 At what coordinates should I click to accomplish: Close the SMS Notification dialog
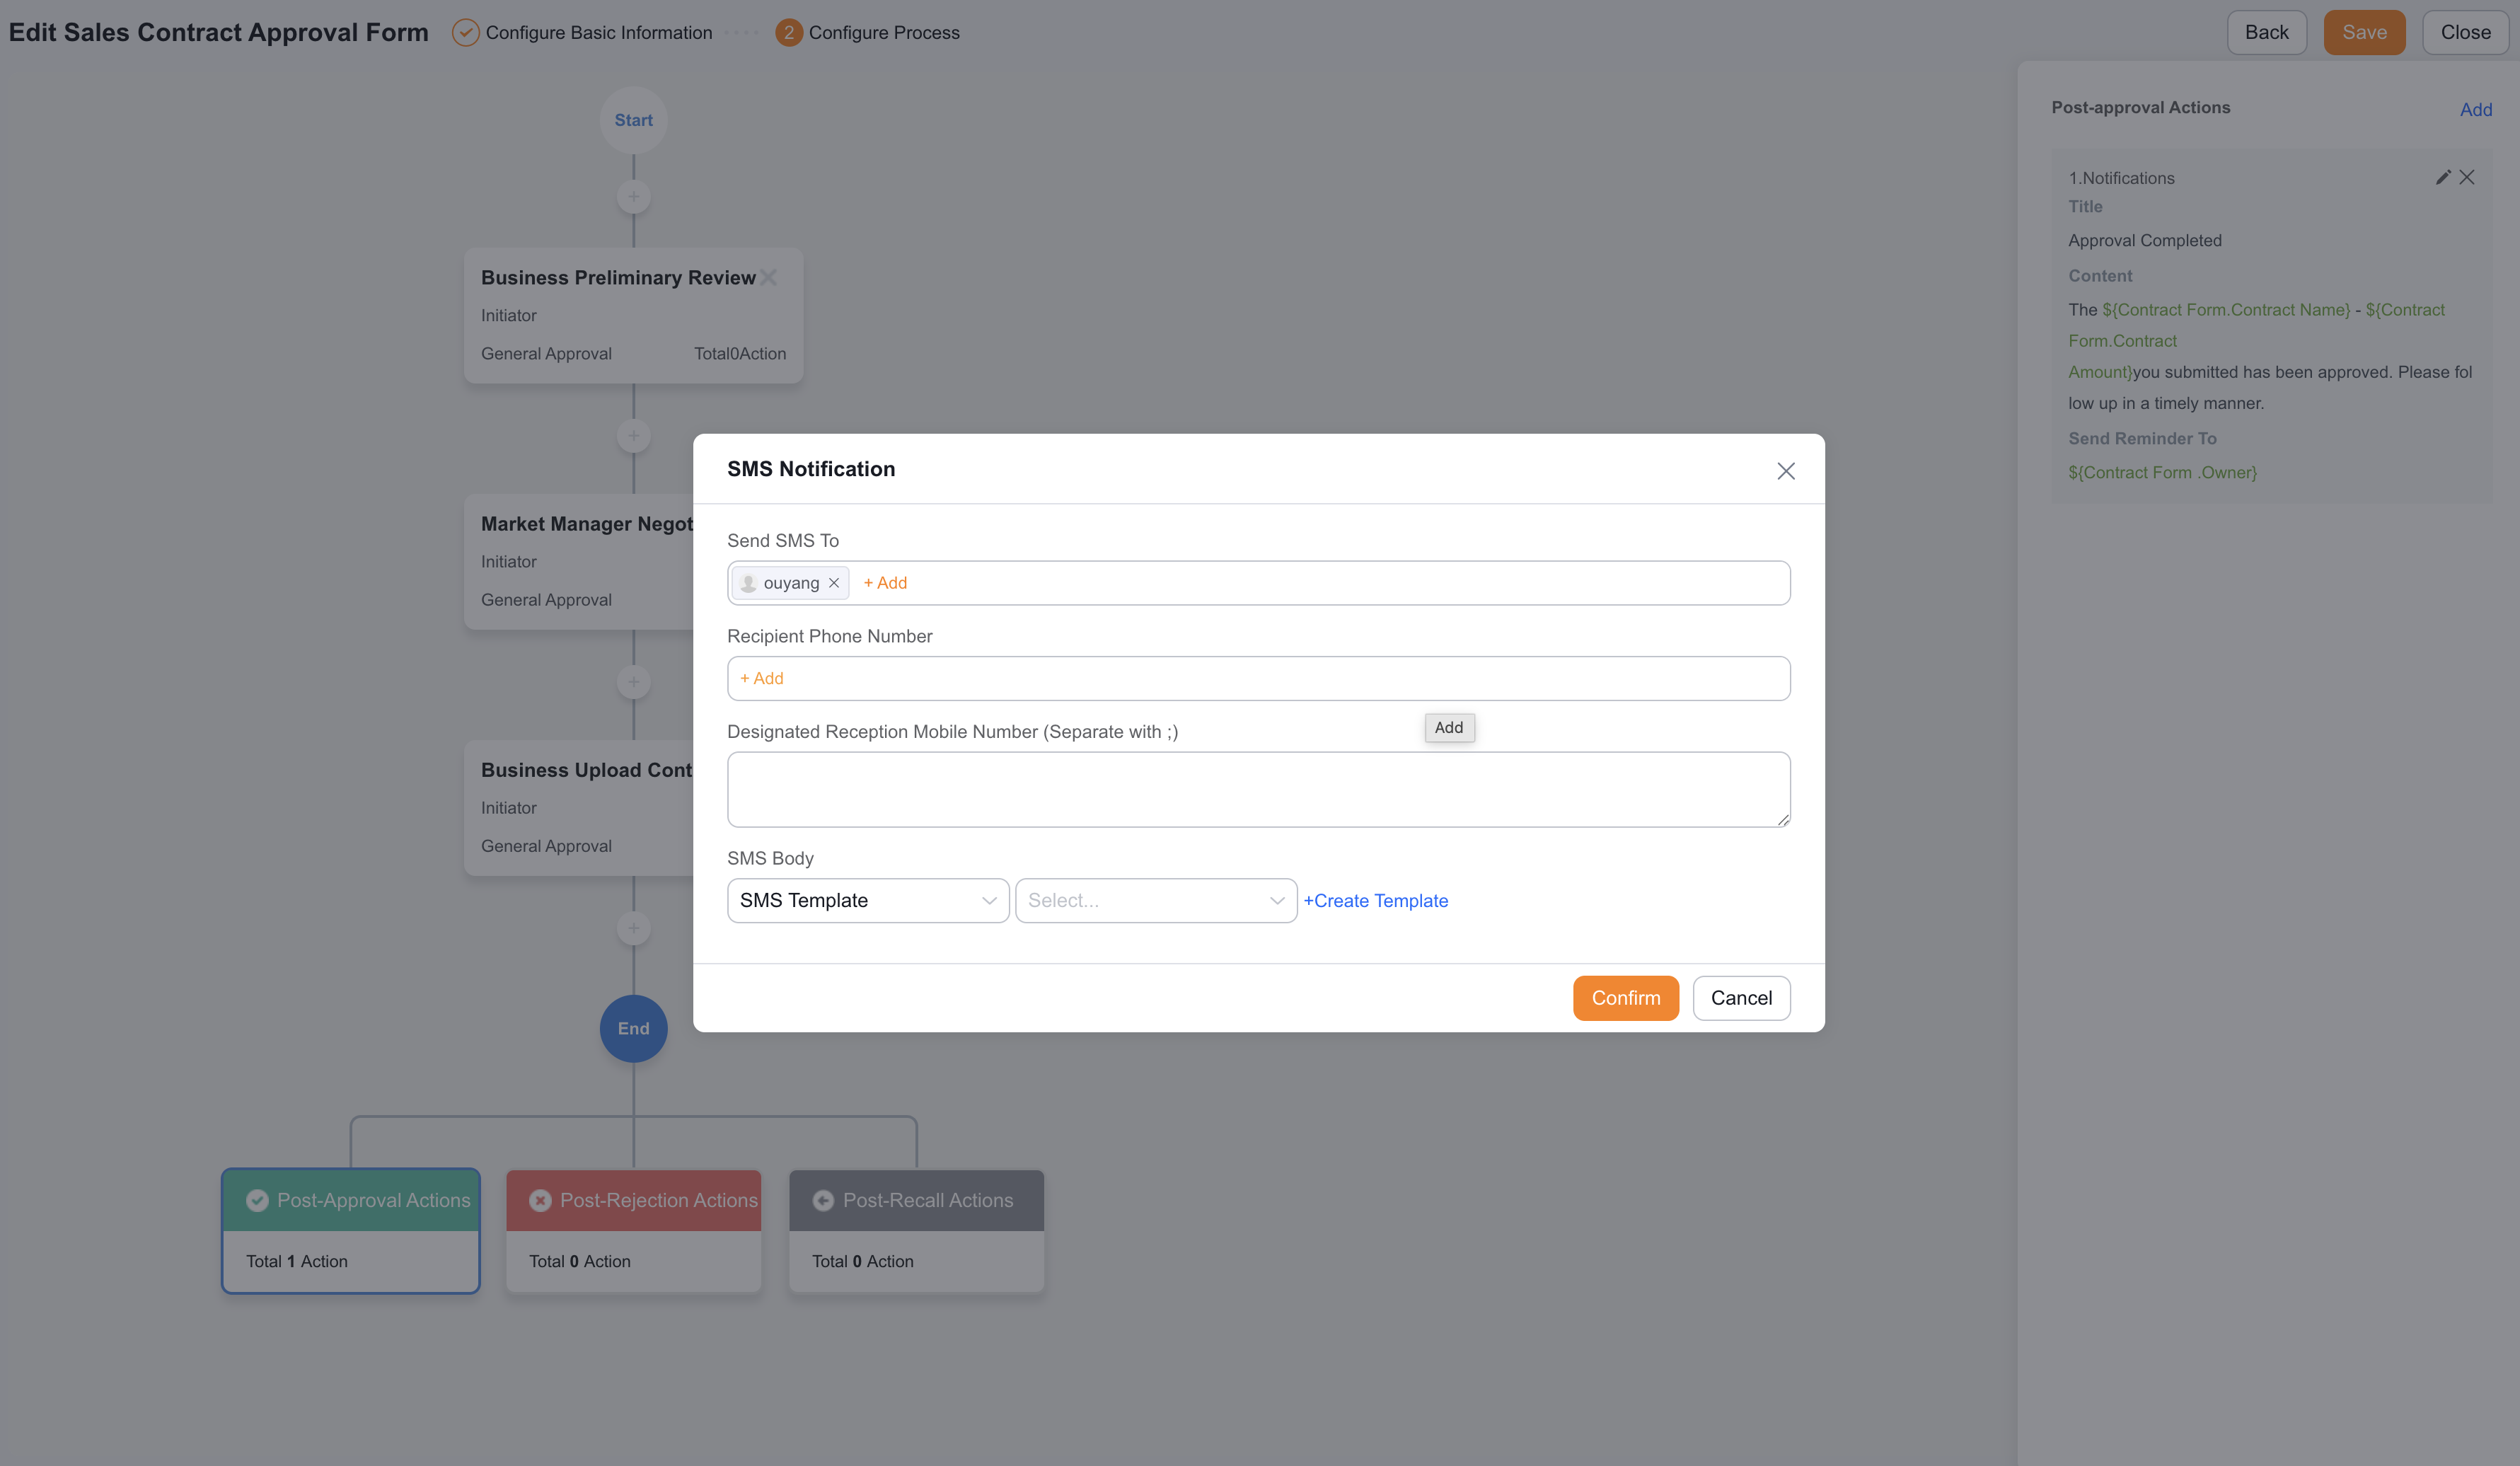point(1786,471)
